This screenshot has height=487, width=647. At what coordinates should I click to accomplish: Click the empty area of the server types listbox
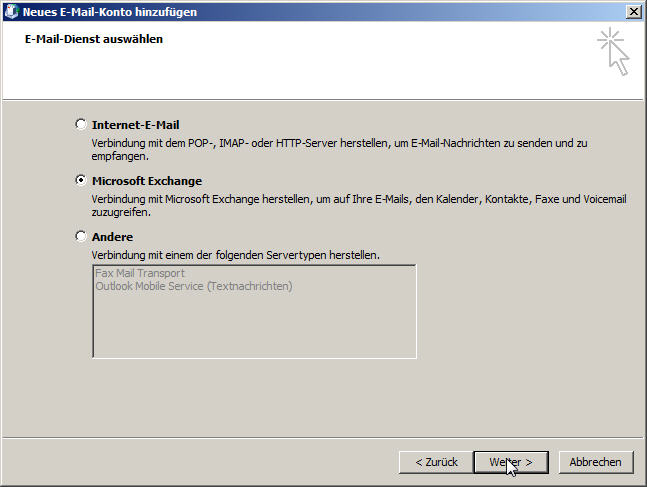tap(255, 326)
